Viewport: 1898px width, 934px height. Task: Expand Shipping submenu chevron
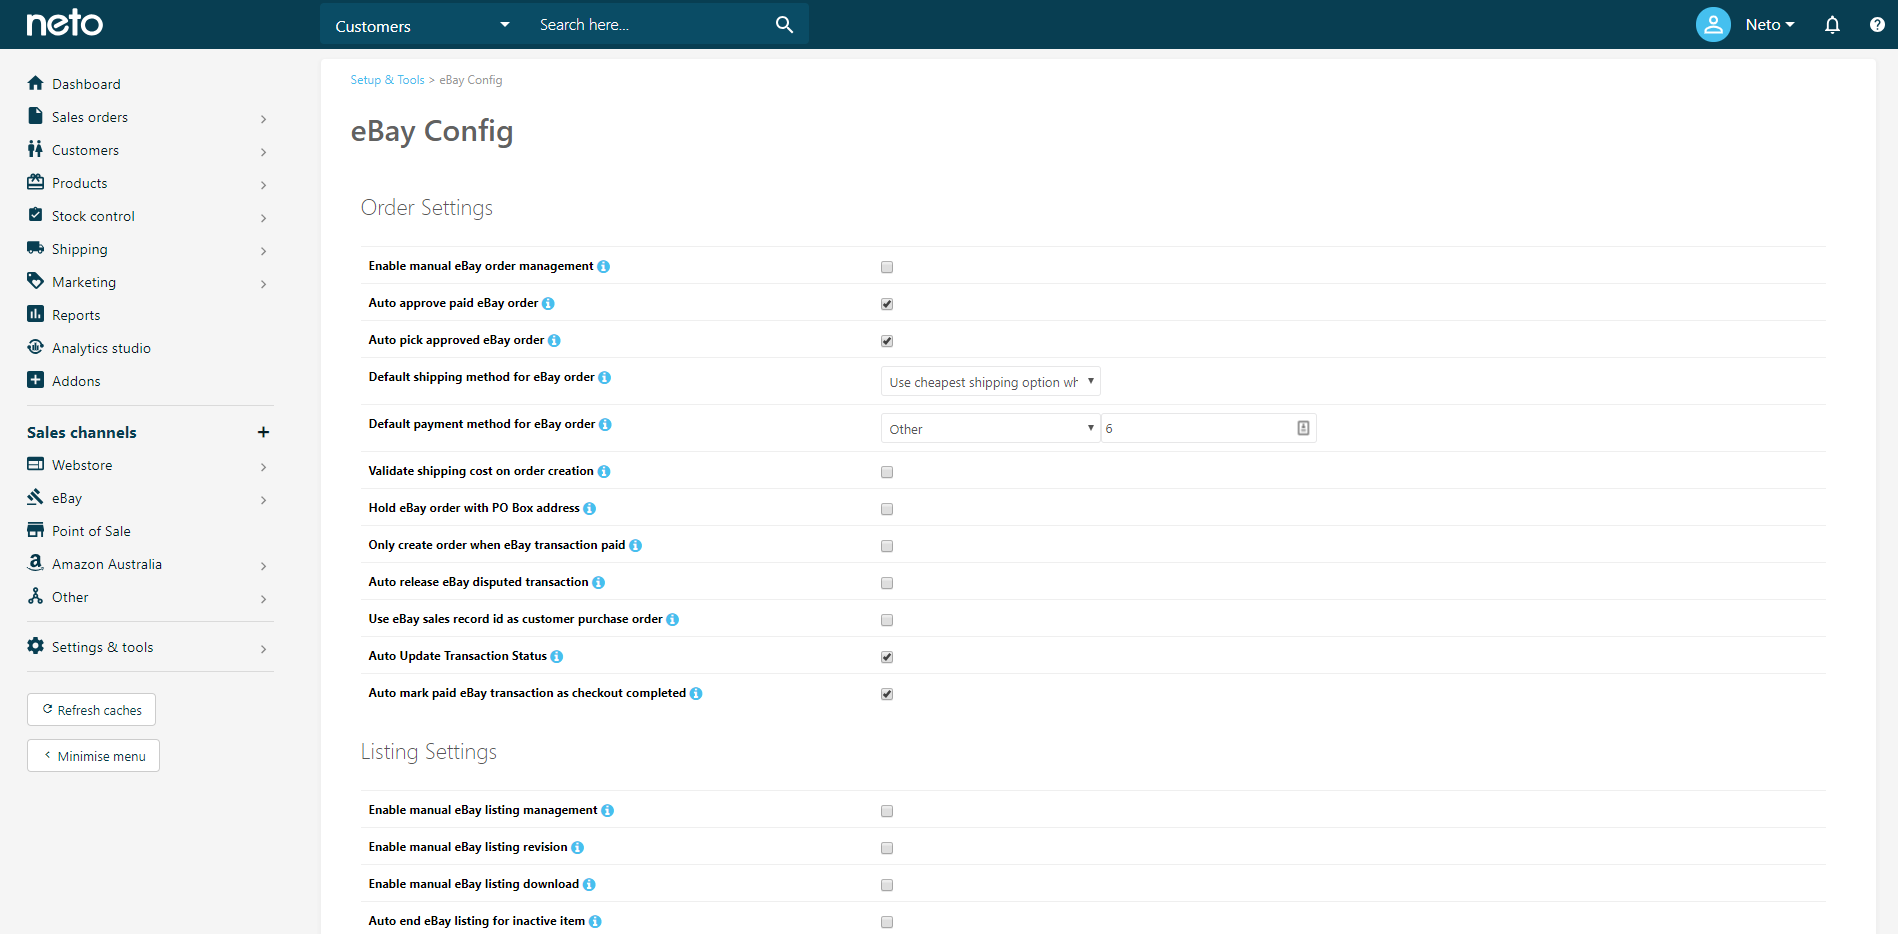[x=263, y=251]
